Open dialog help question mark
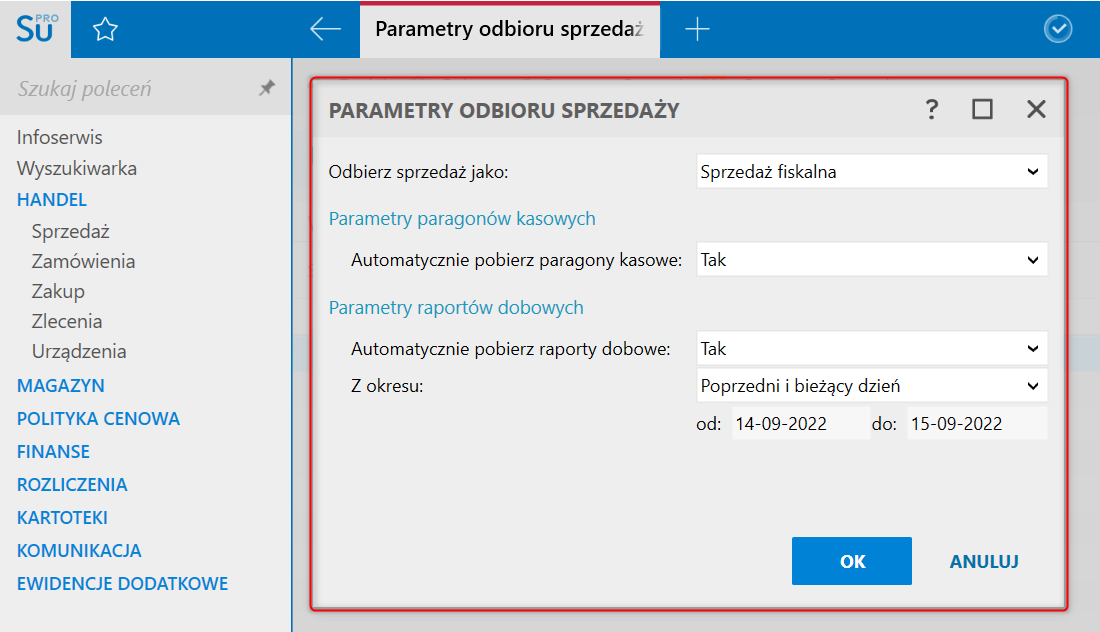 coord(931,109)
